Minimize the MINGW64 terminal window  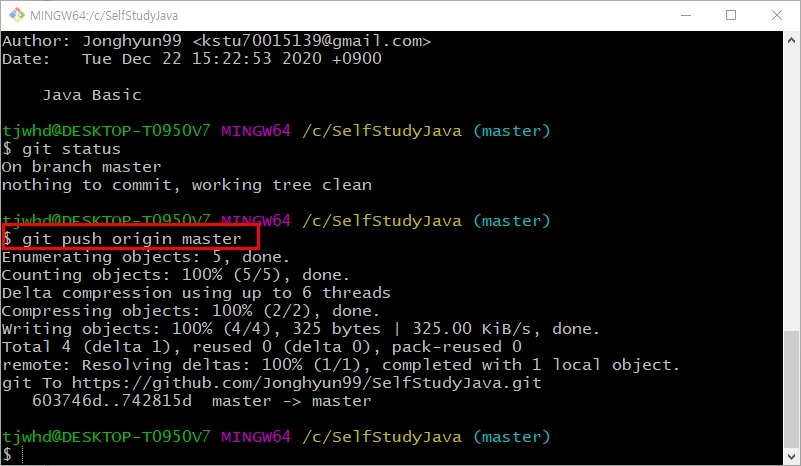point(686,15)
